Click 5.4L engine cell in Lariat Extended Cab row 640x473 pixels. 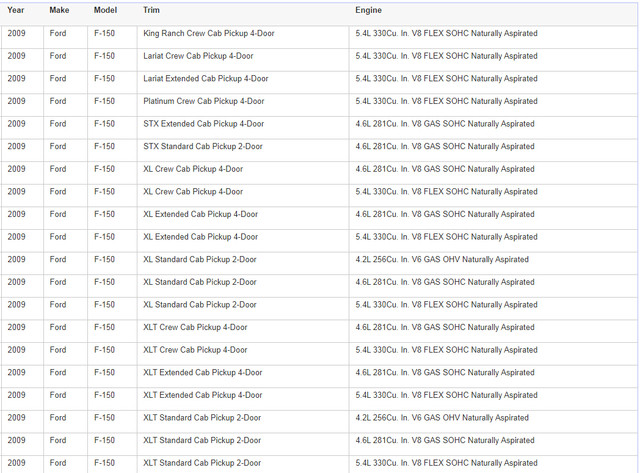(446, 78)
